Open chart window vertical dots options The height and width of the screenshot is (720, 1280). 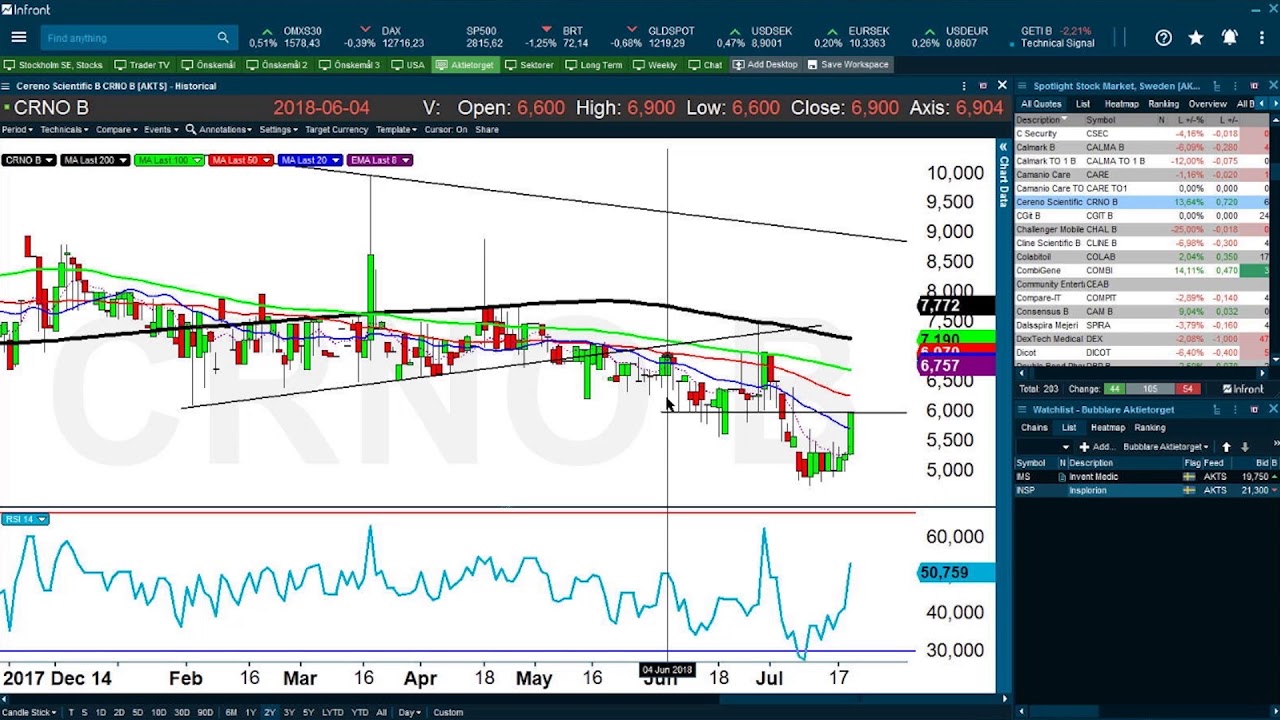tap(964, 86)
